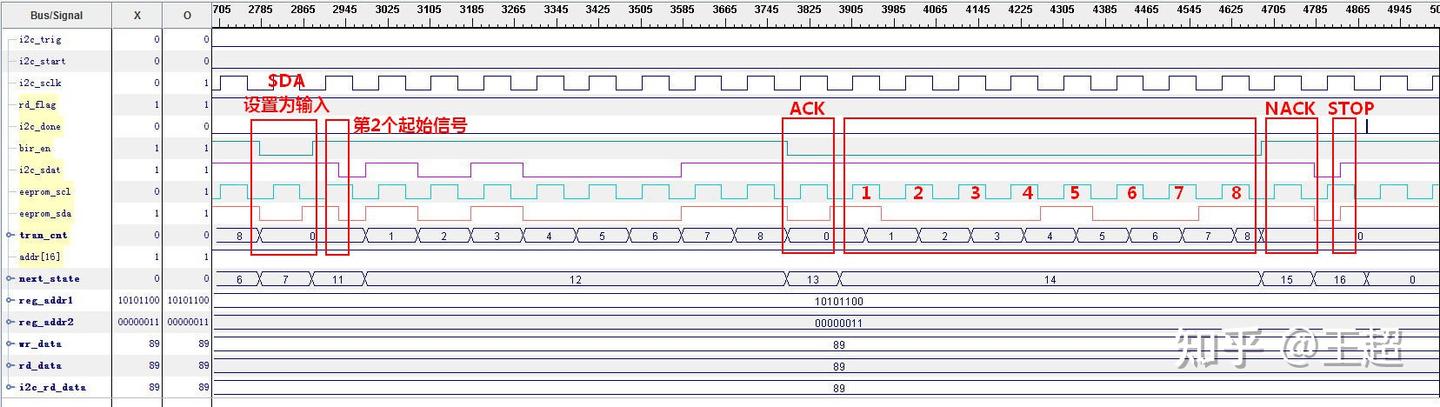
Task: Expand the tran_cnt bus
Action: pyautogui.click(x=10, y=235)
